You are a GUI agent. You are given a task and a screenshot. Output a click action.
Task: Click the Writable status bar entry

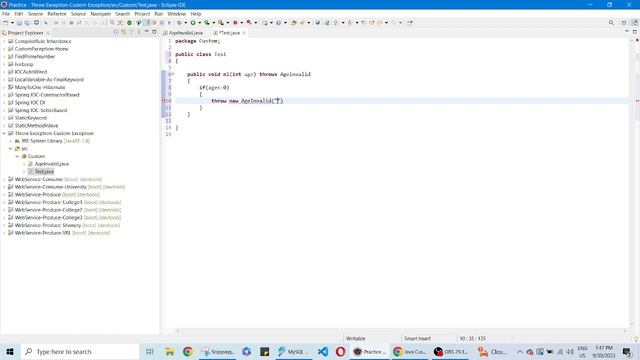pyautogui.click(x=356, y=338)
